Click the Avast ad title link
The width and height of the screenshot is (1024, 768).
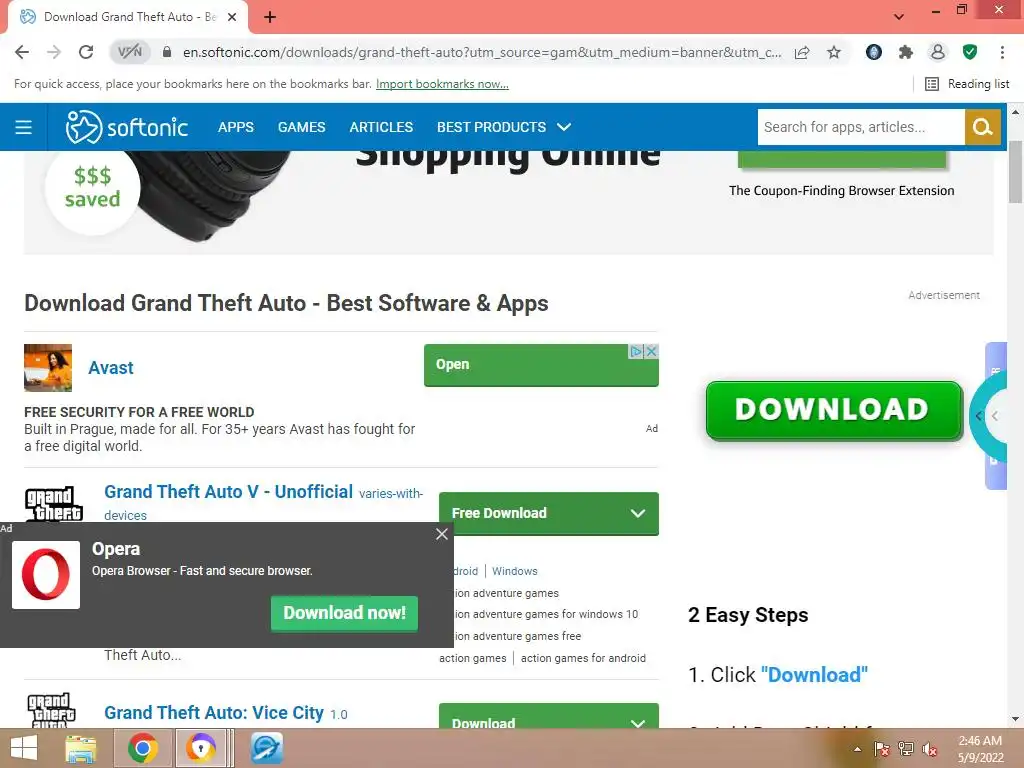pos(110,368)
